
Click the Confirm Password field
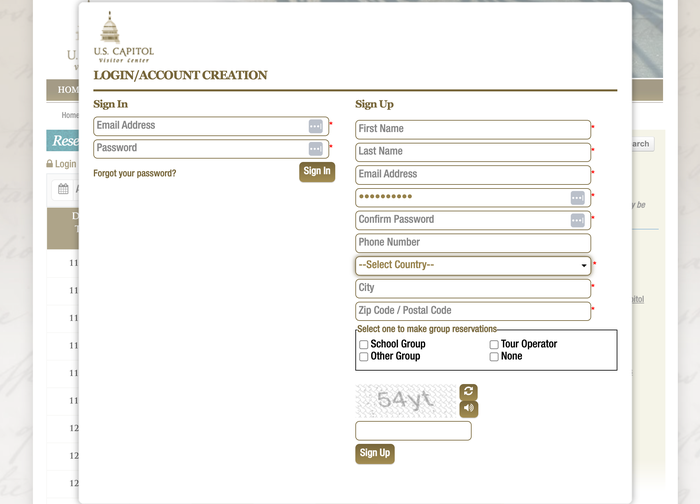tap(473, 220)
